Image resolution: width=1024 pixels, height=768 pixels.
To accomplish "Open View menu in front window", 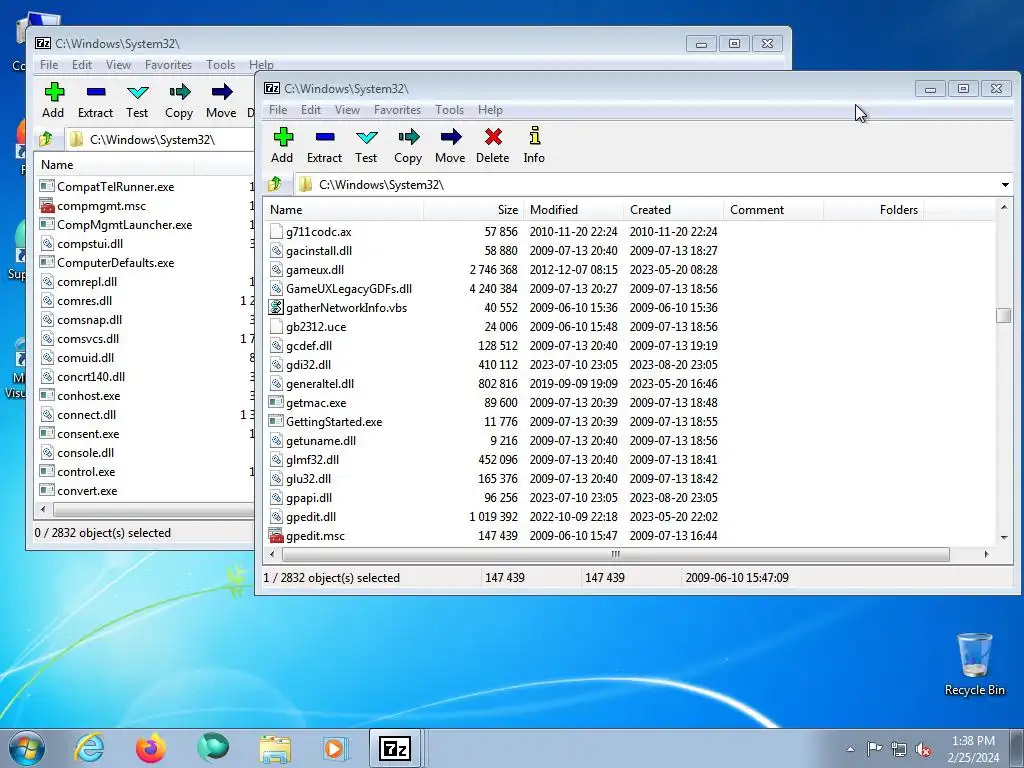I will coord(347,110).
